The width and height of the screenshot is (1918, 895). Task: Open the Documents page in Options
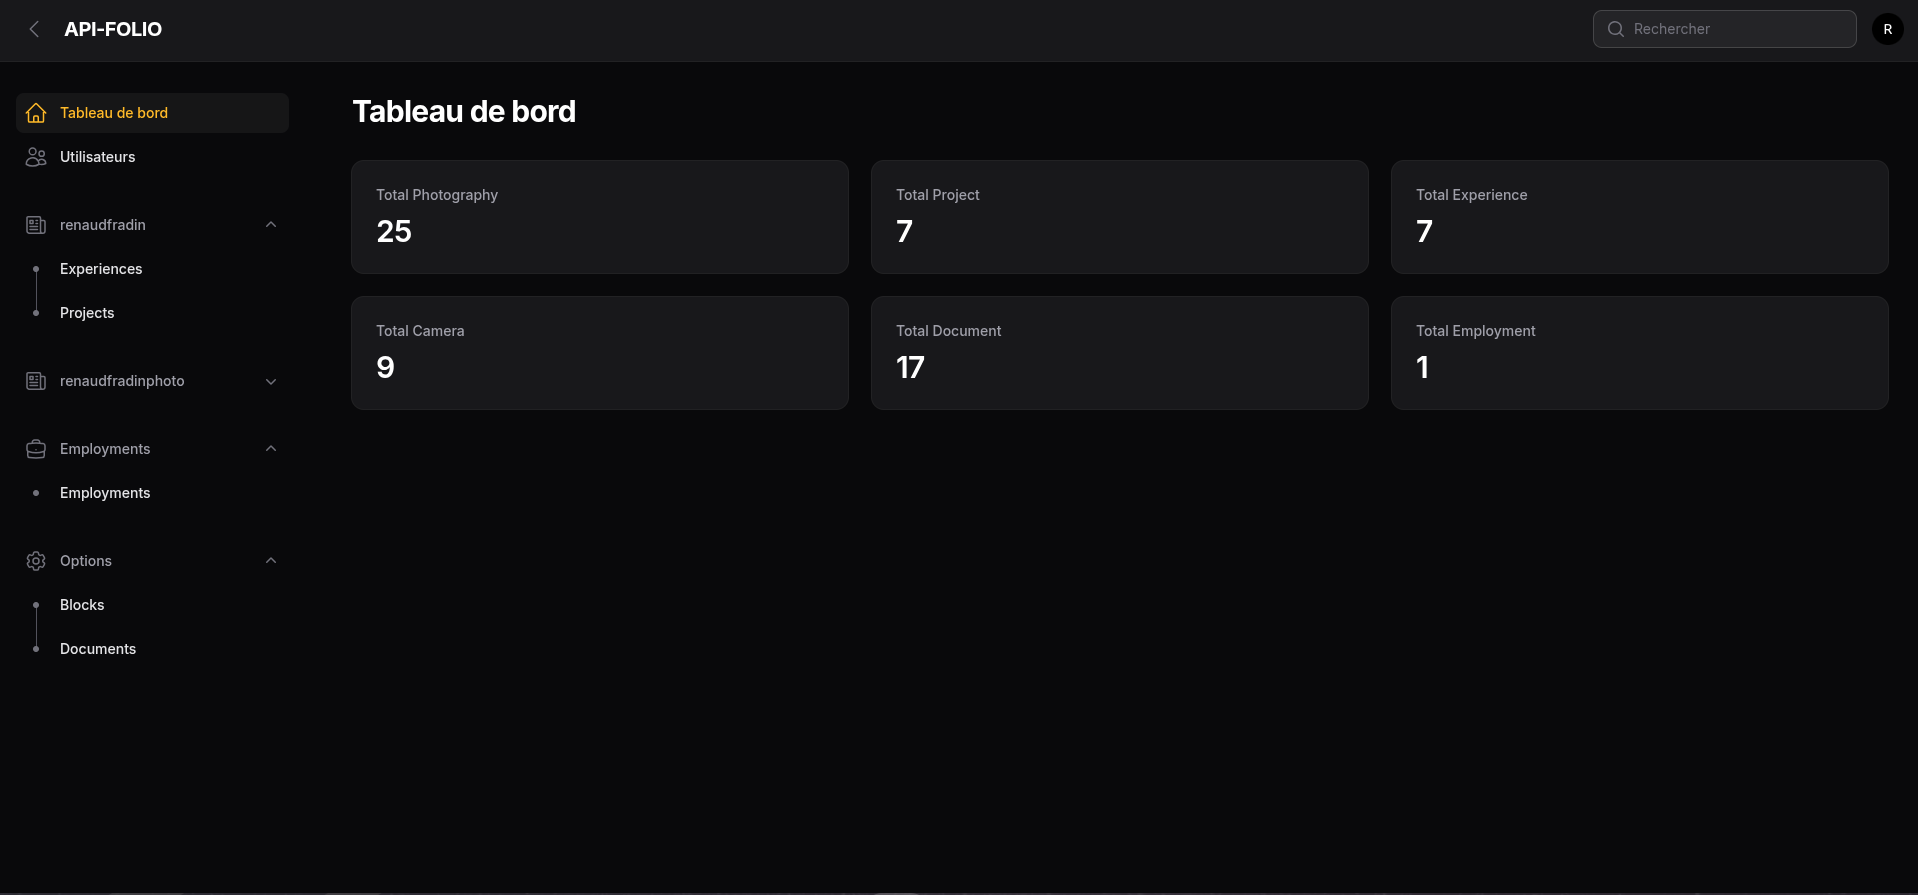coord(98,649)
